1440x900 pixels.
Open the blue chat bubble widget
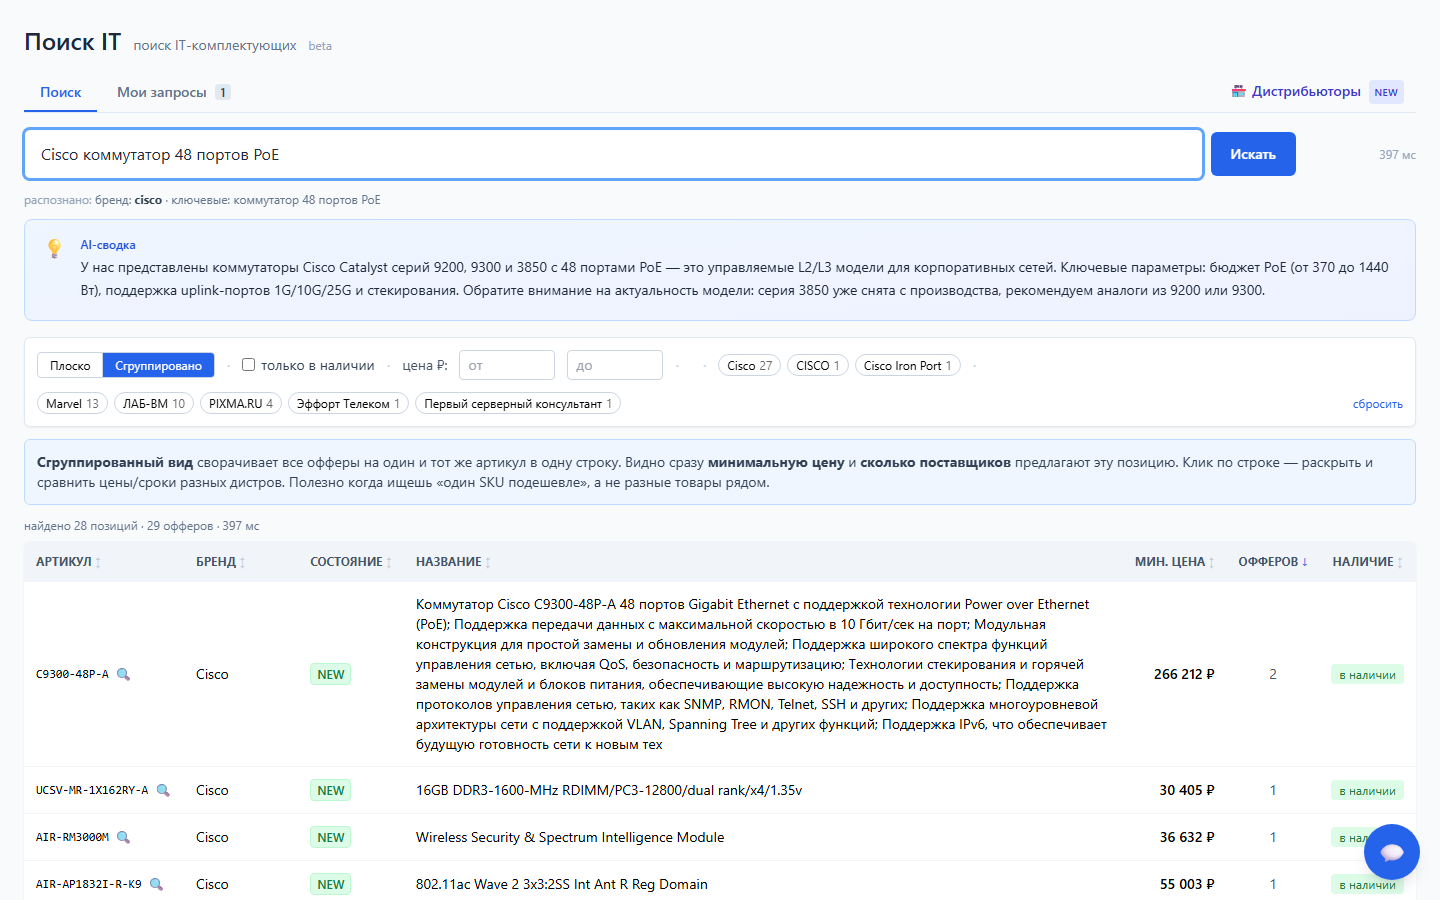click(1391, 852)
